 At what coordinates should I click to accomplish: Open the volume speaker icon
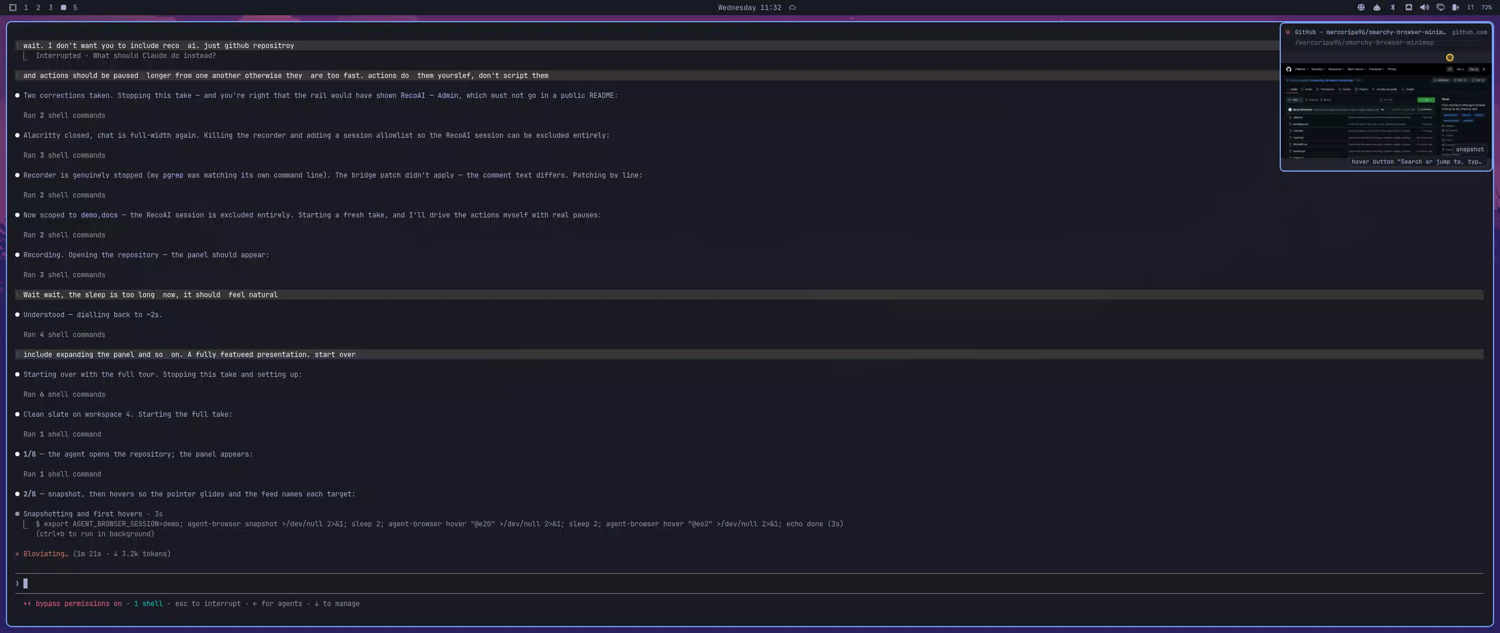[x=1424, y=7]
